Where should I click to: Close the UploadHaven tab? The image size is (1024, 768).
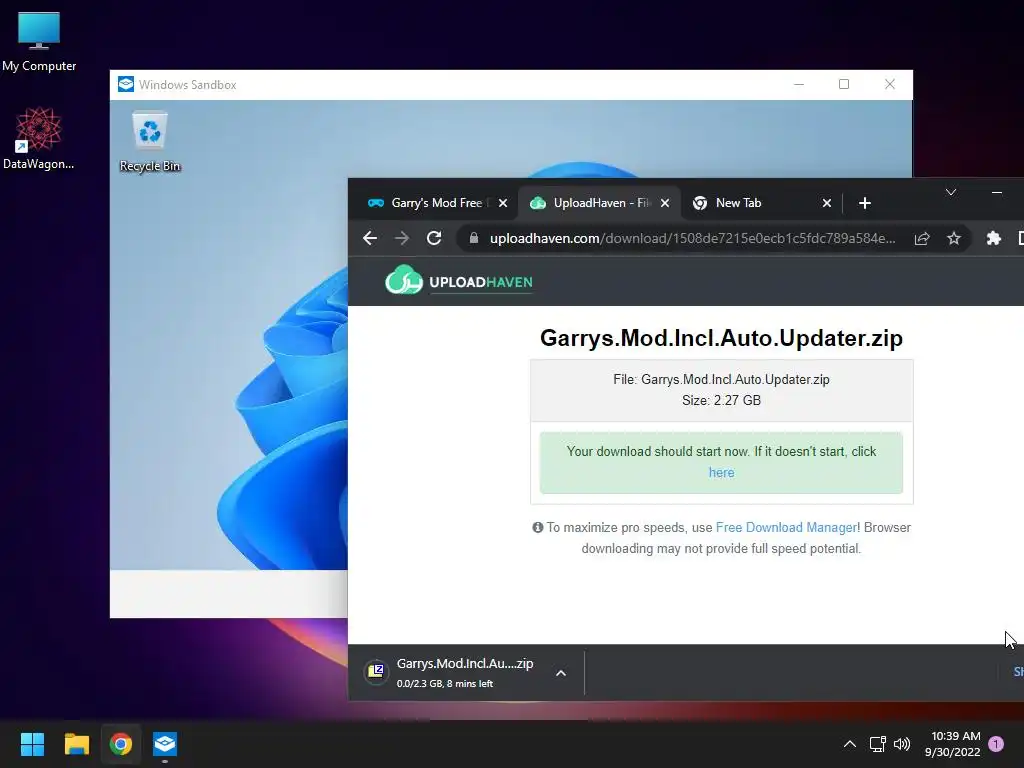[665, 203]
